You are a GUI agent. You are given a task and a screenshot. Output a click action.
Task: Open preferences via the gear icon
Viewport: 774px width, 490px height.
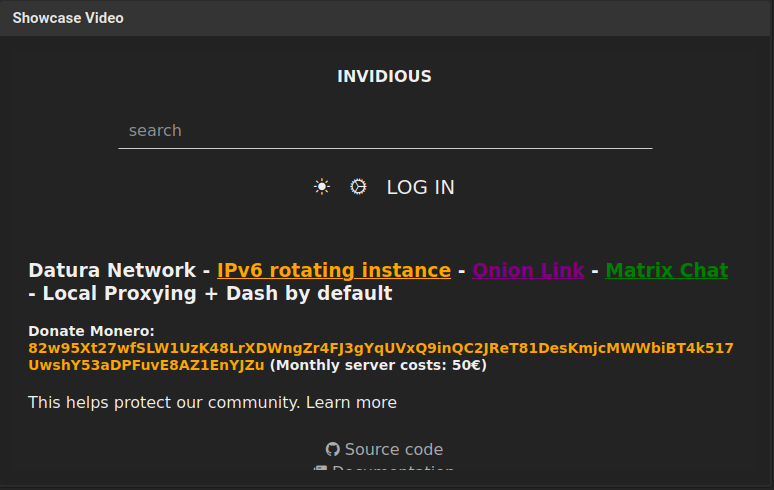(358, 187)
